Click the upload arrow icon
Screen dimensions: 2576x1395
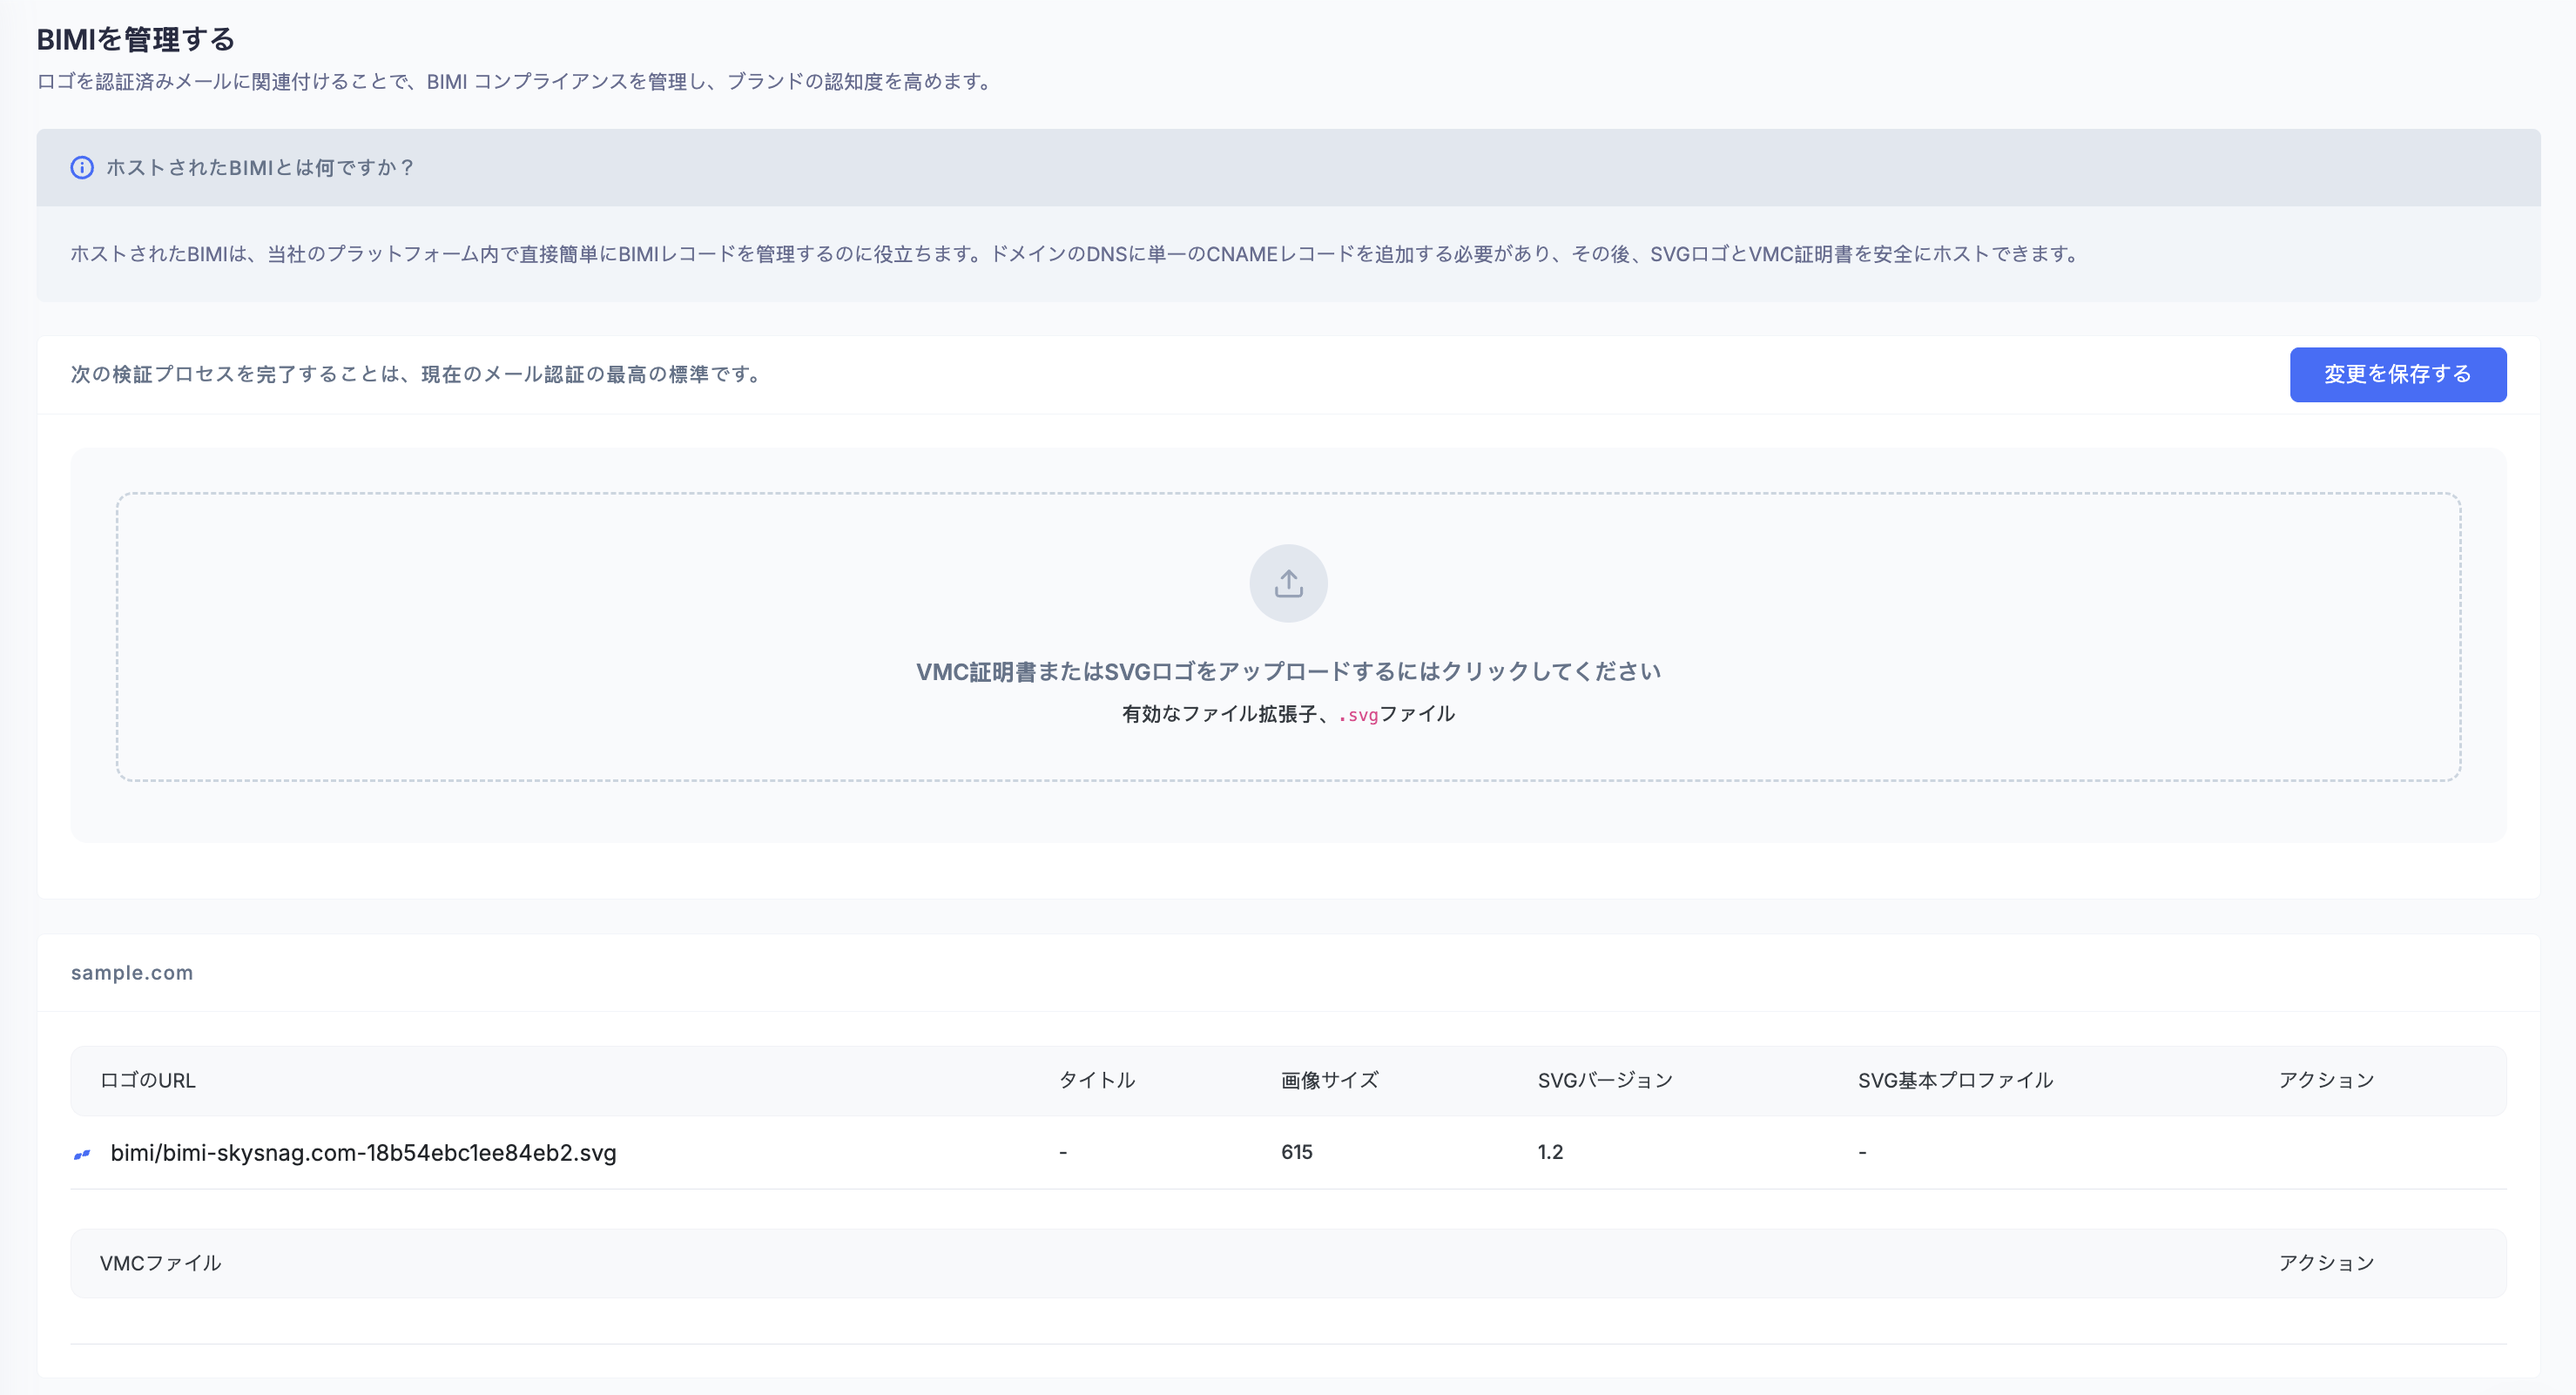click(x=1288, y=583)
